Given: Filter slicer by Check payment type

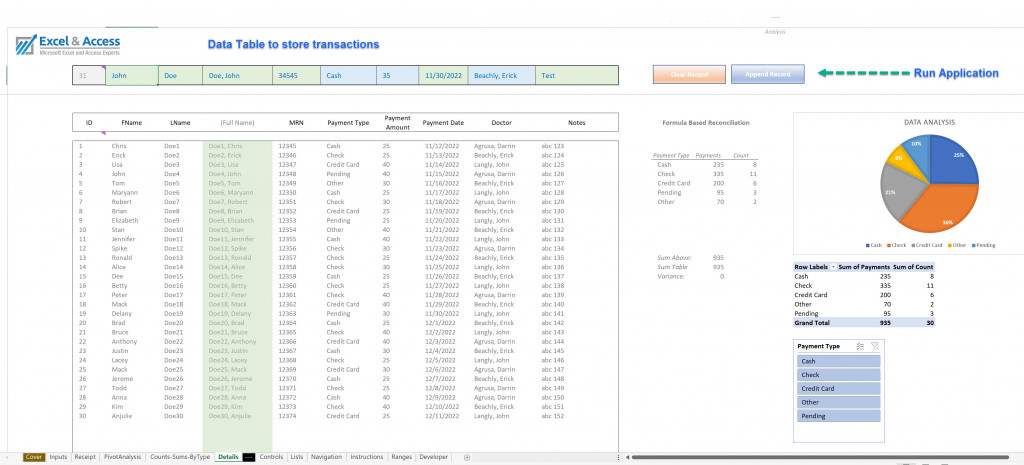Looking at the screenshot, I should (839, 375).
